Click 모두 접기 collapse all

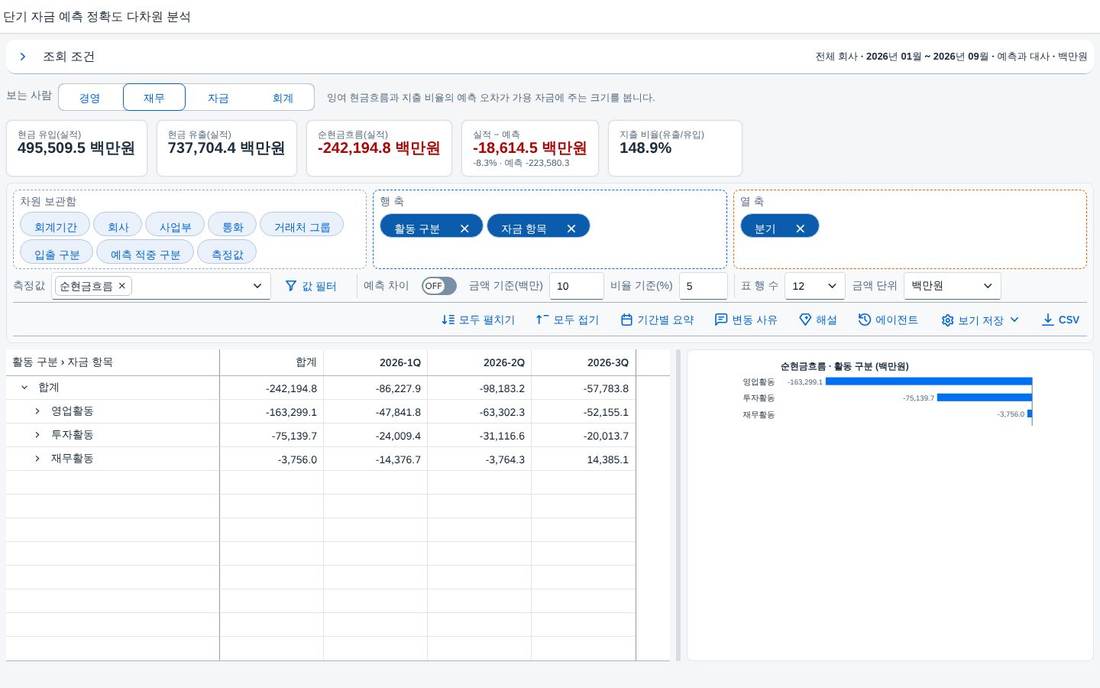[x=567, y=320]
